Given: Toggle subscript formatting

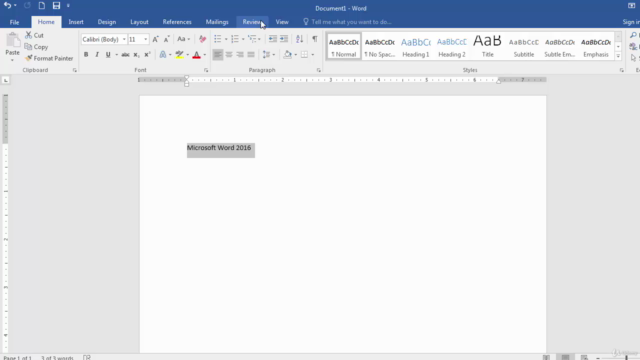Looking at the screenshot, I should pyautogui.click(x=136, y=54).
